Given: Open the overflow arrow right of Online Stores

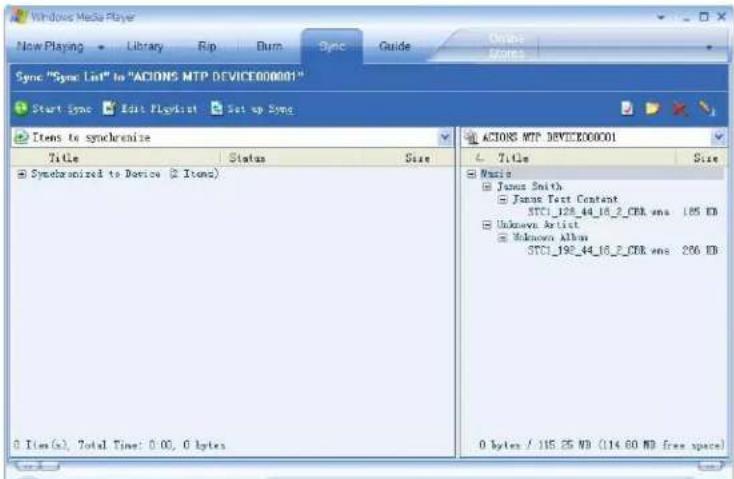Looking at the screenshot, I should point(709,47).
